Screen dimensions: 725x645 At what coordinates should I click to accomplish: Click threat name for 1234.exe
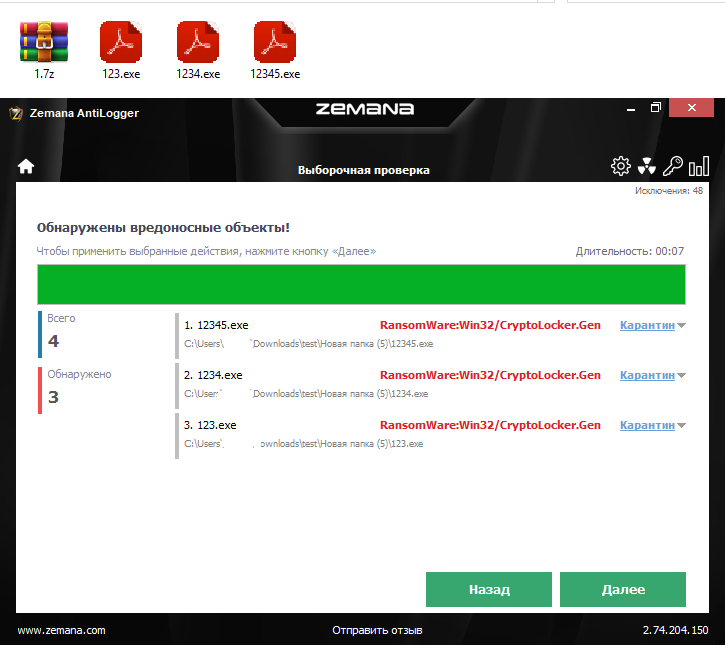point(490,375)
